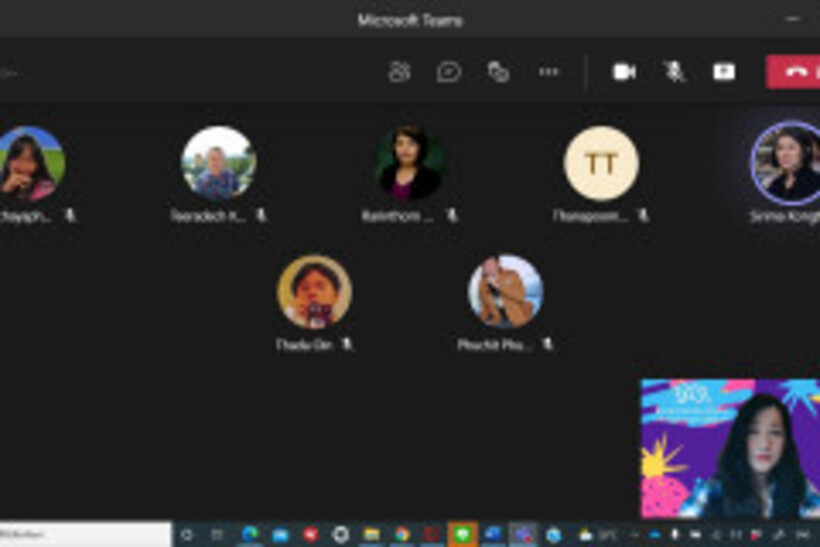
Task: Open the share content tray
Action: point(723,72)
